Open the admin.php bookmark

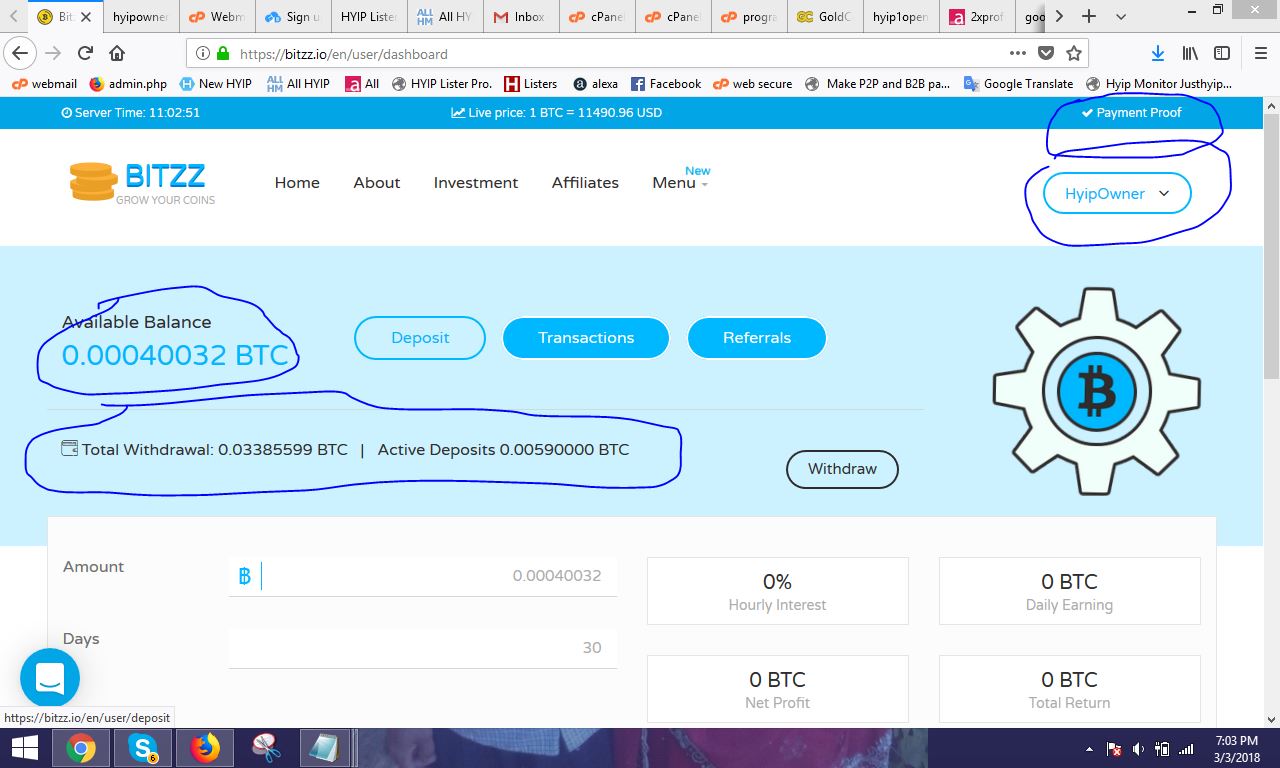pos(128,84)
